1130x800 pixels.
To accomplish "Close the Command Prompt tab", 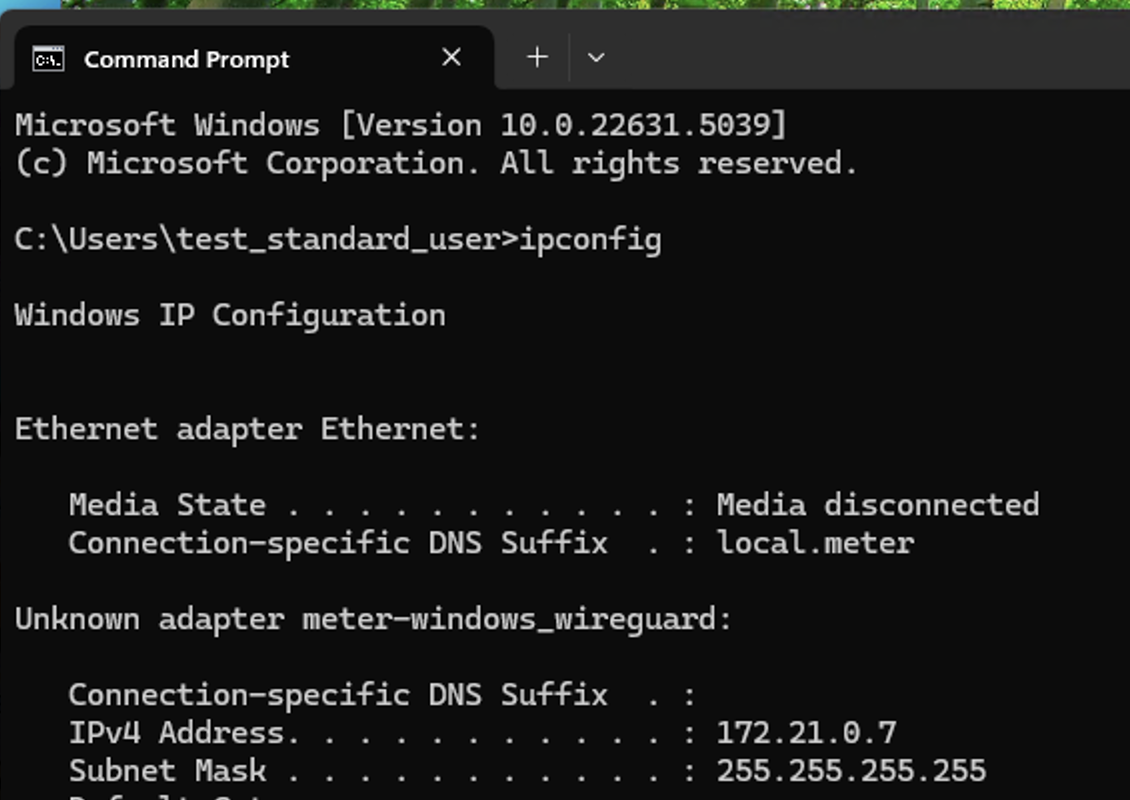I will [x=451, y=57].
